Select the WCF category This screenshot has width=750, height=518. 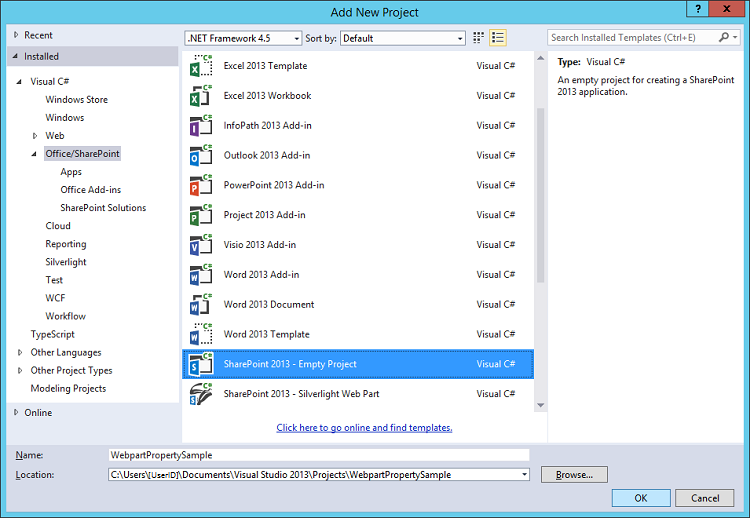[x=55, y=298]
